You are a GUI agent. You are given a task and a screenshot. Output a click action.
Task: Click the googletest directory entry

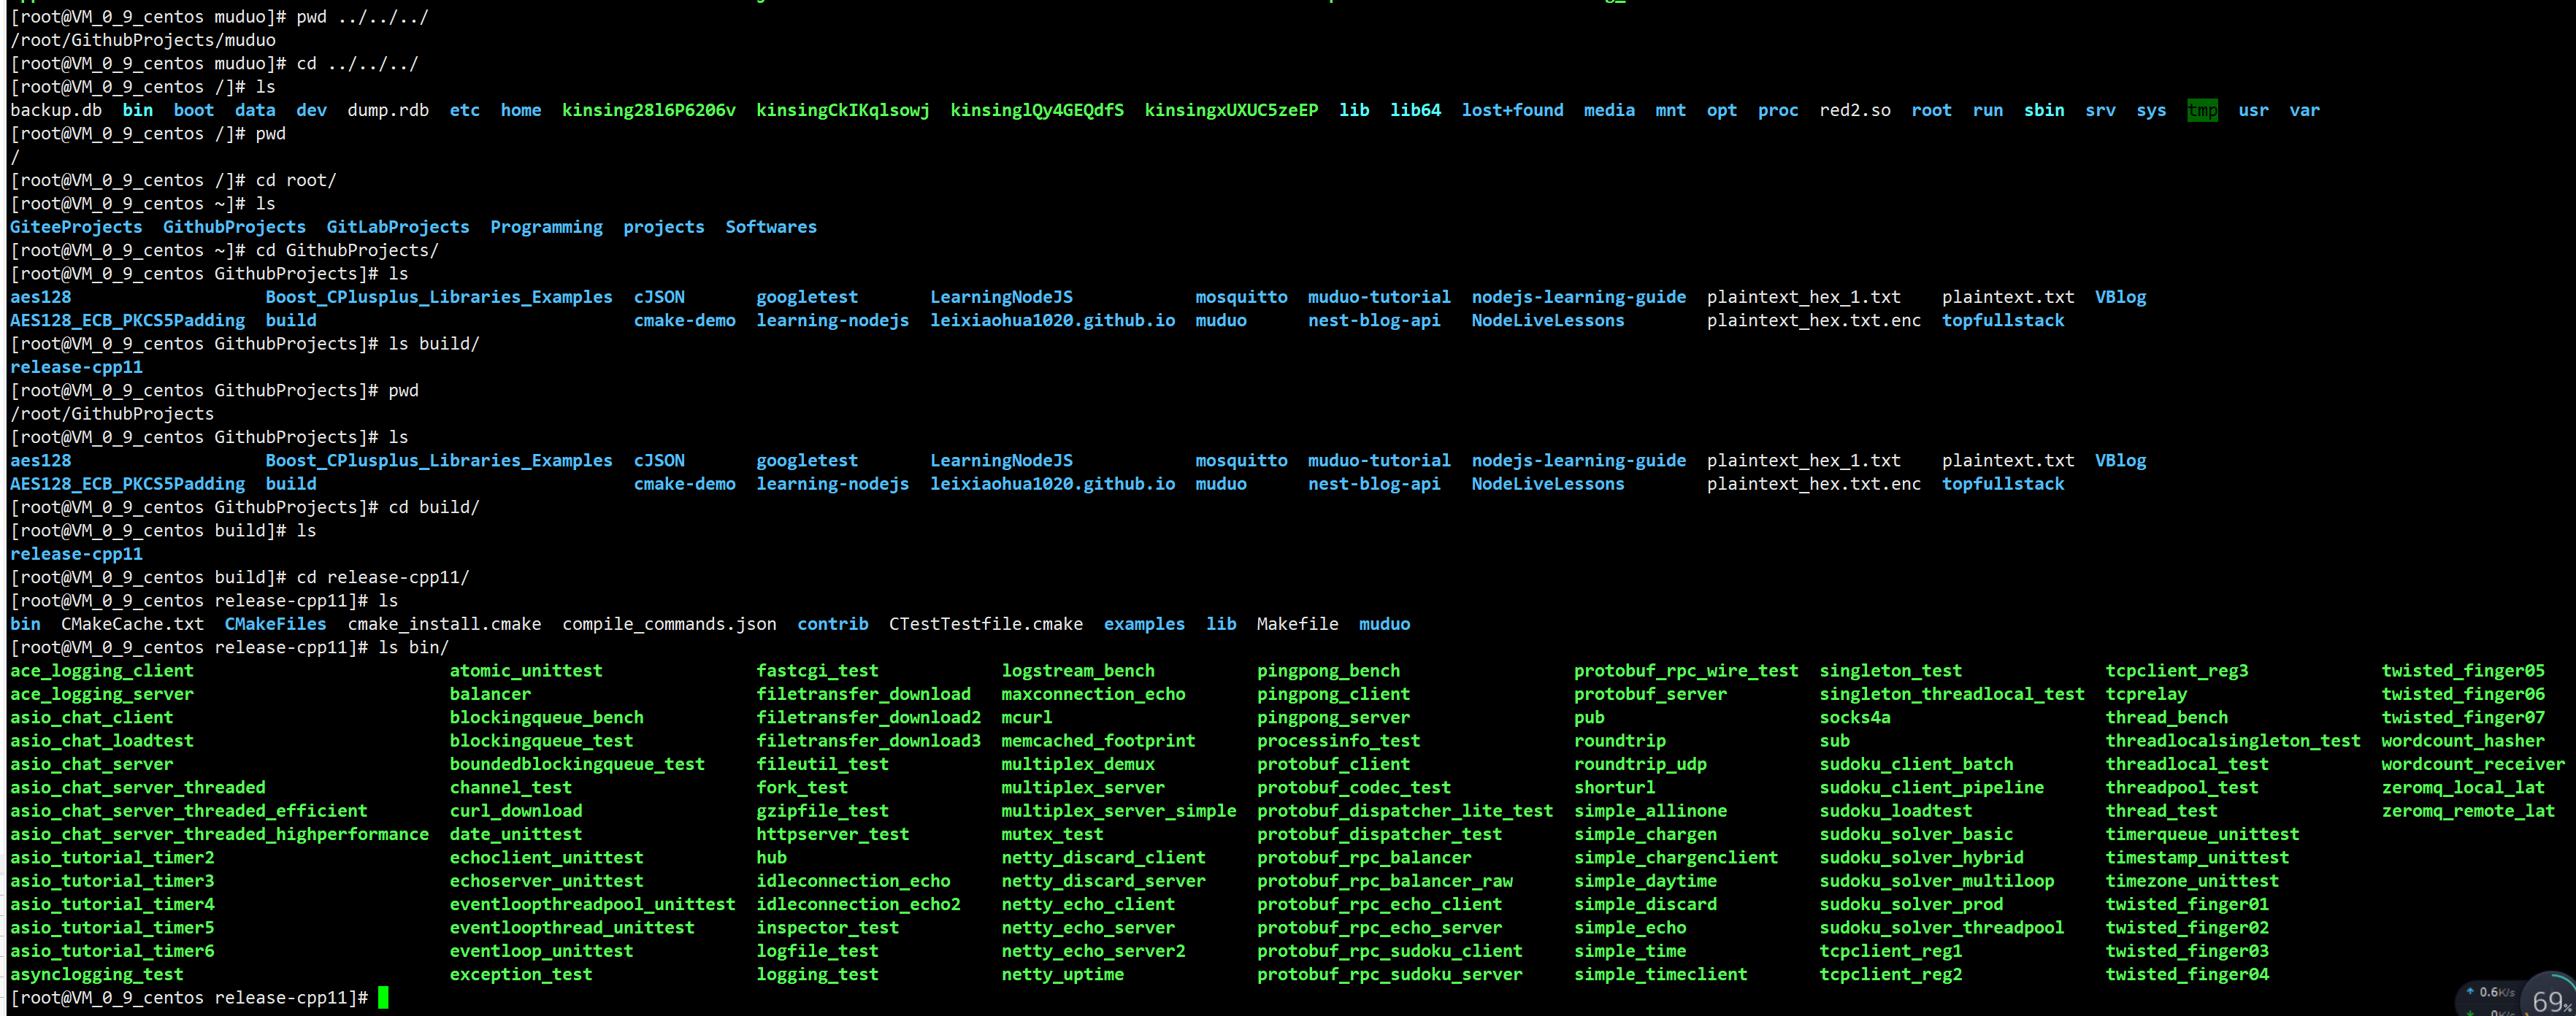807,296
